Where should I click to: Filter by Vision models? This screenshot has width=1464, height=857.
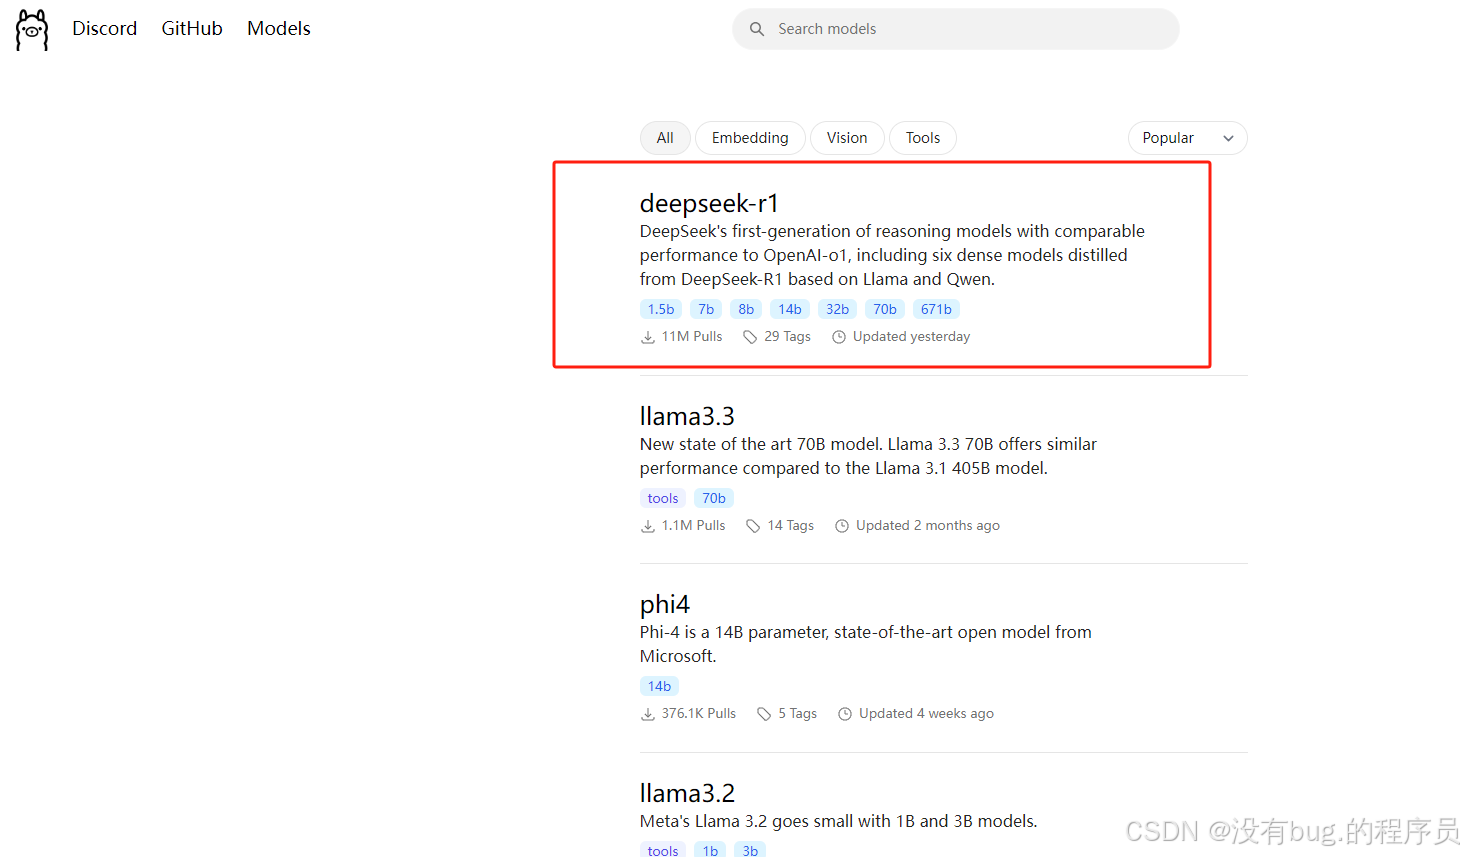click(x=847, y=138)
